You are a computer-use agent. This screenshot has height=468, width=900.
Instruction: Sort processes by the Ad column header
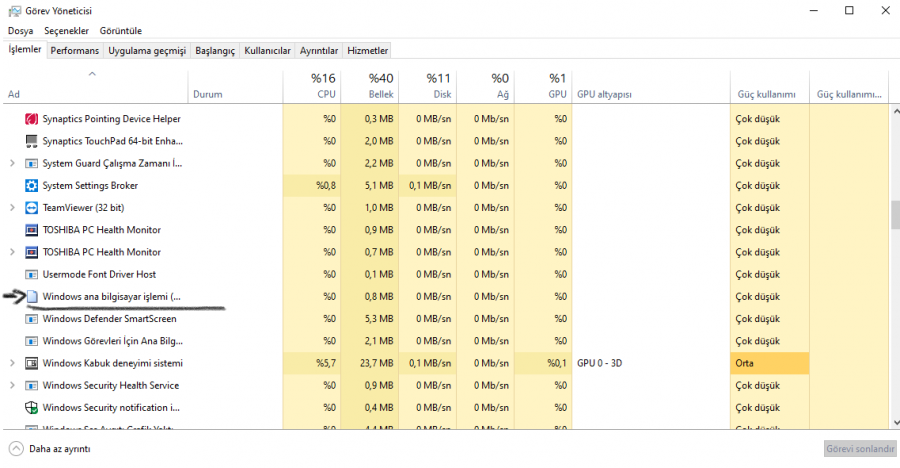click(x=96, y=87)
